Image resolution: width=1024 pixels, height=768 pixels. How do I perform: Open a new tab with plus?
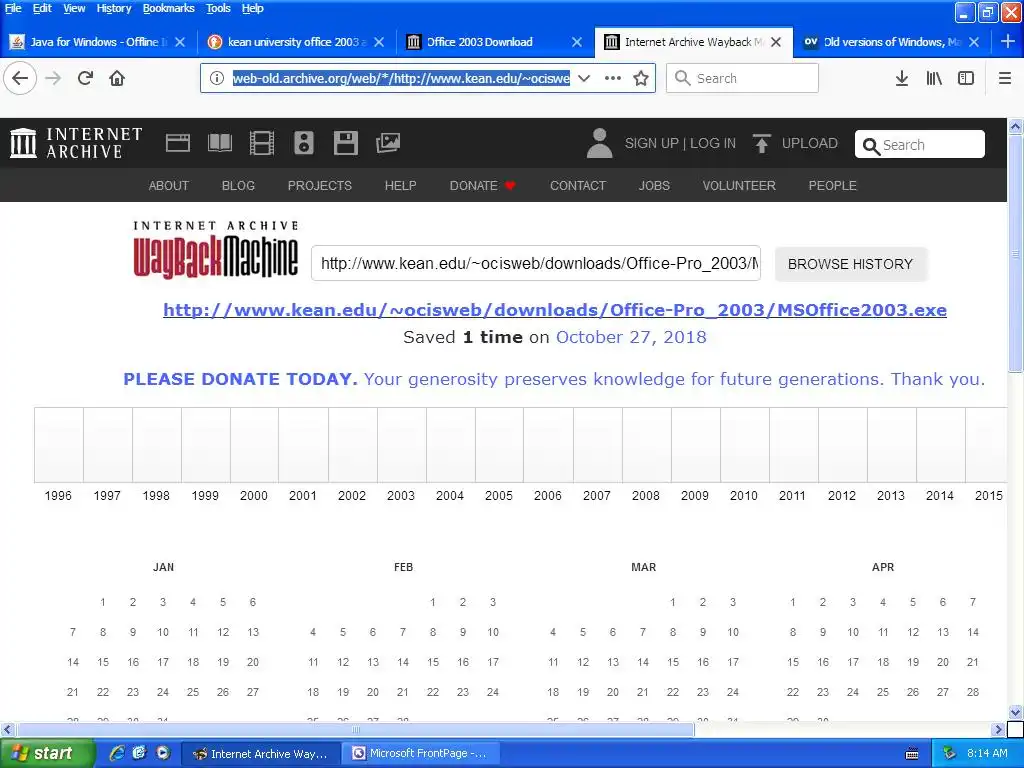(x=1008, y=42)
